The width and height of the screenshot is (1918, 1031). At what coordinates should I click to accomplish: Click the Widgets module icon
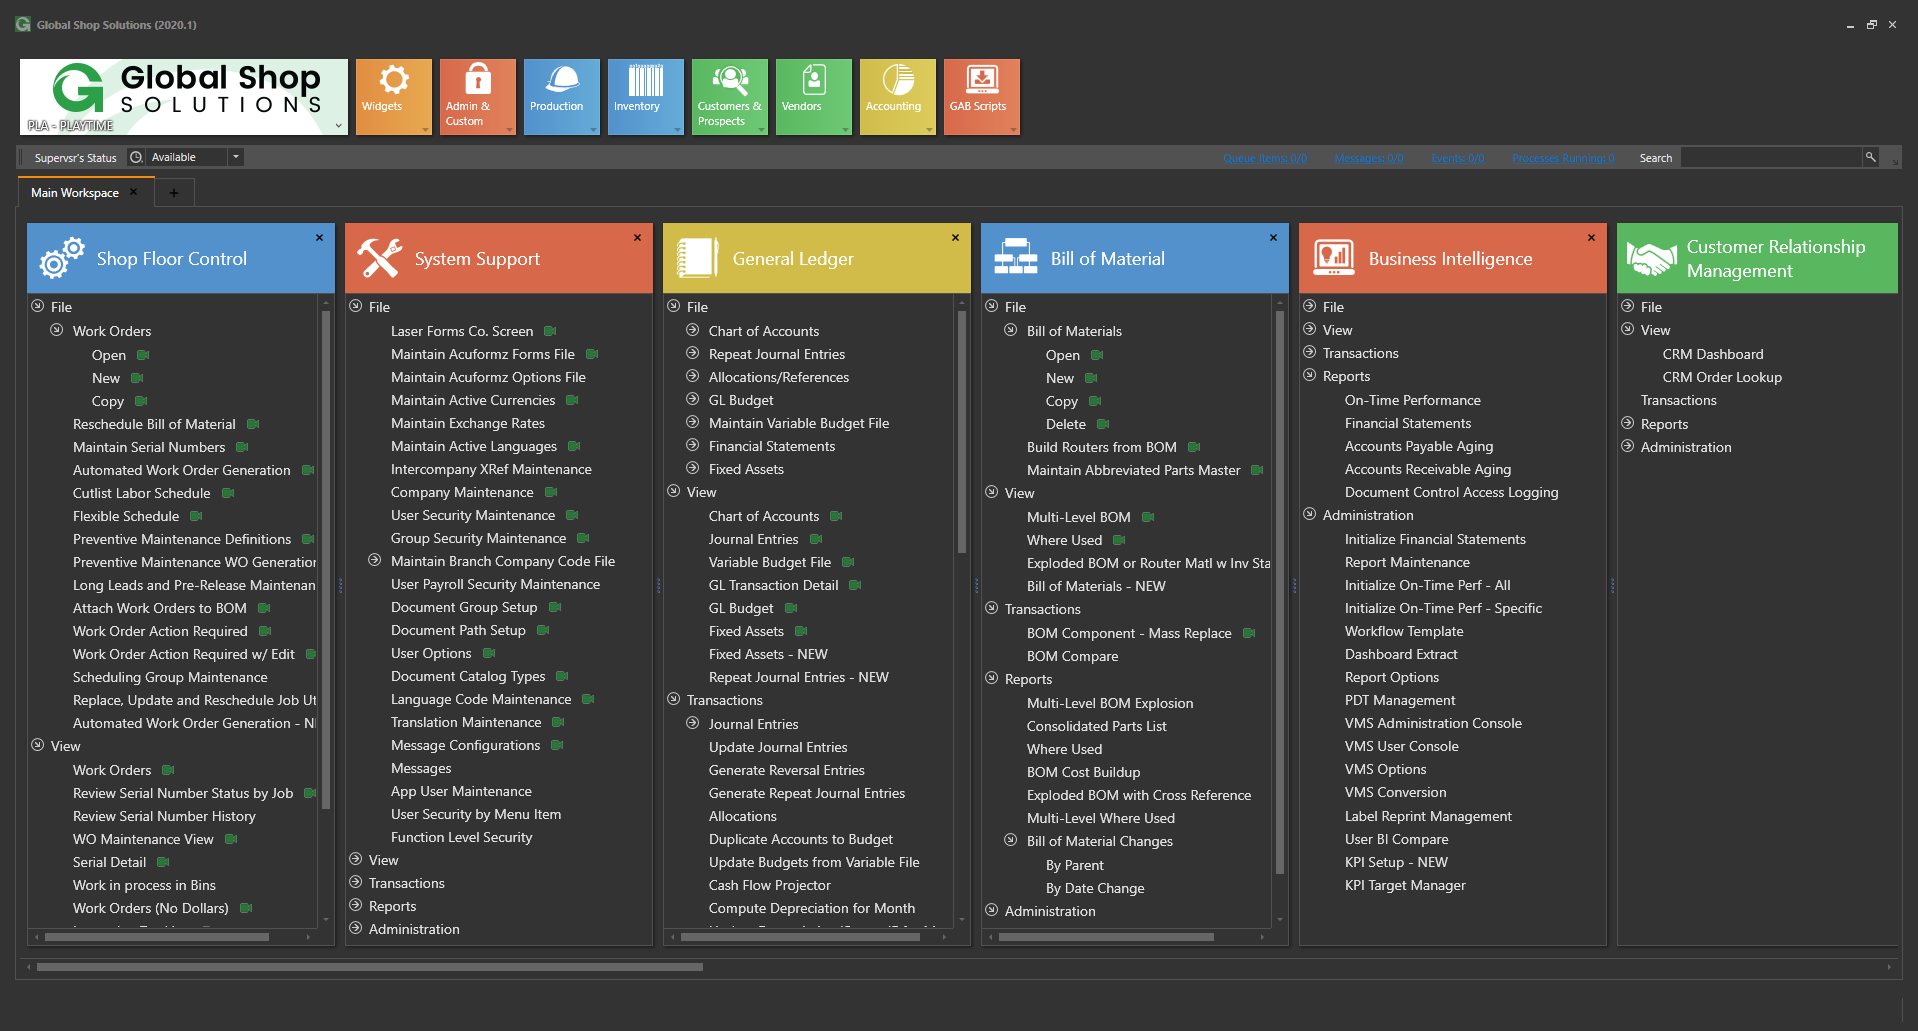click(x=393, y=96)
